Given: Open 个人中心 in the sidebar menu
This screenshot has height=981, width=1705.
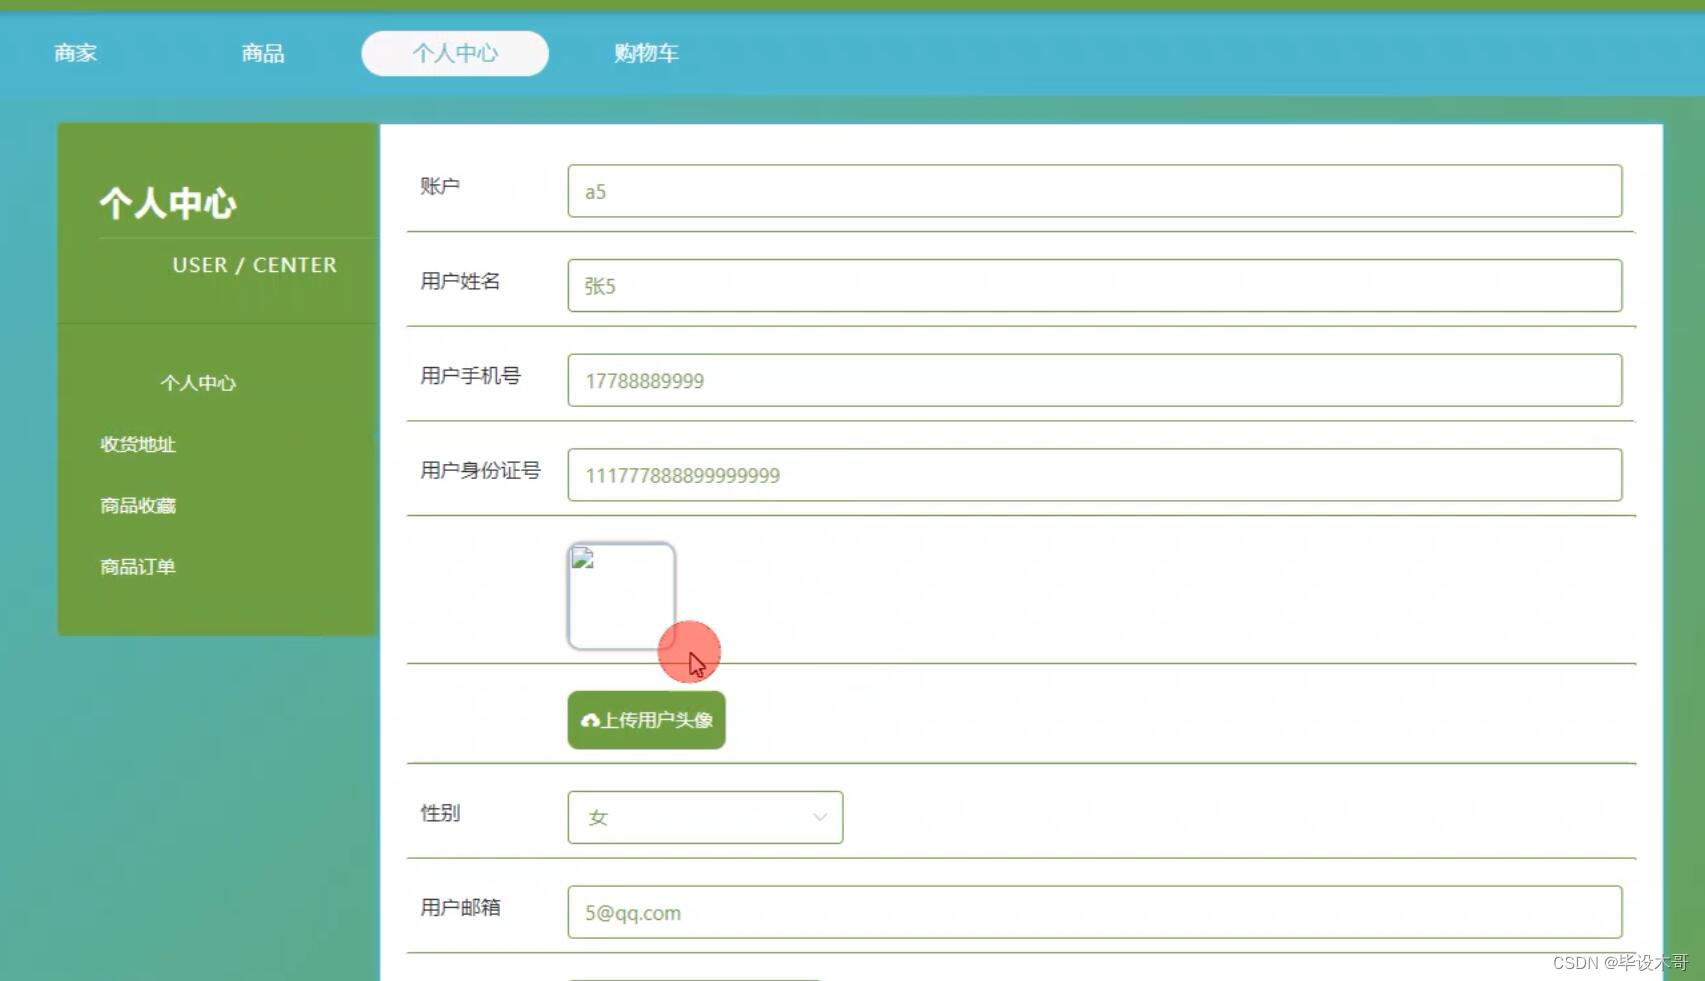Looking at the screenshot, I should coord(198,383).
